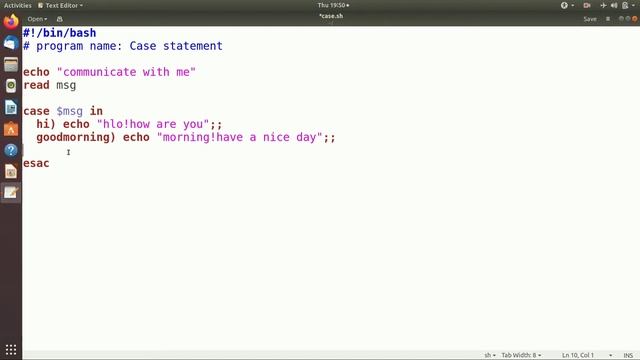Click the volume speaker icon in top bar
Image resolution: width=640 pixels, height=360 pixels.
(x=614, y=5)
